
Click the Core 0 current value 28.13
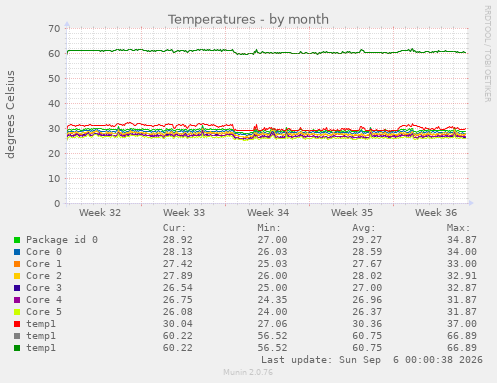pos(178,252)
